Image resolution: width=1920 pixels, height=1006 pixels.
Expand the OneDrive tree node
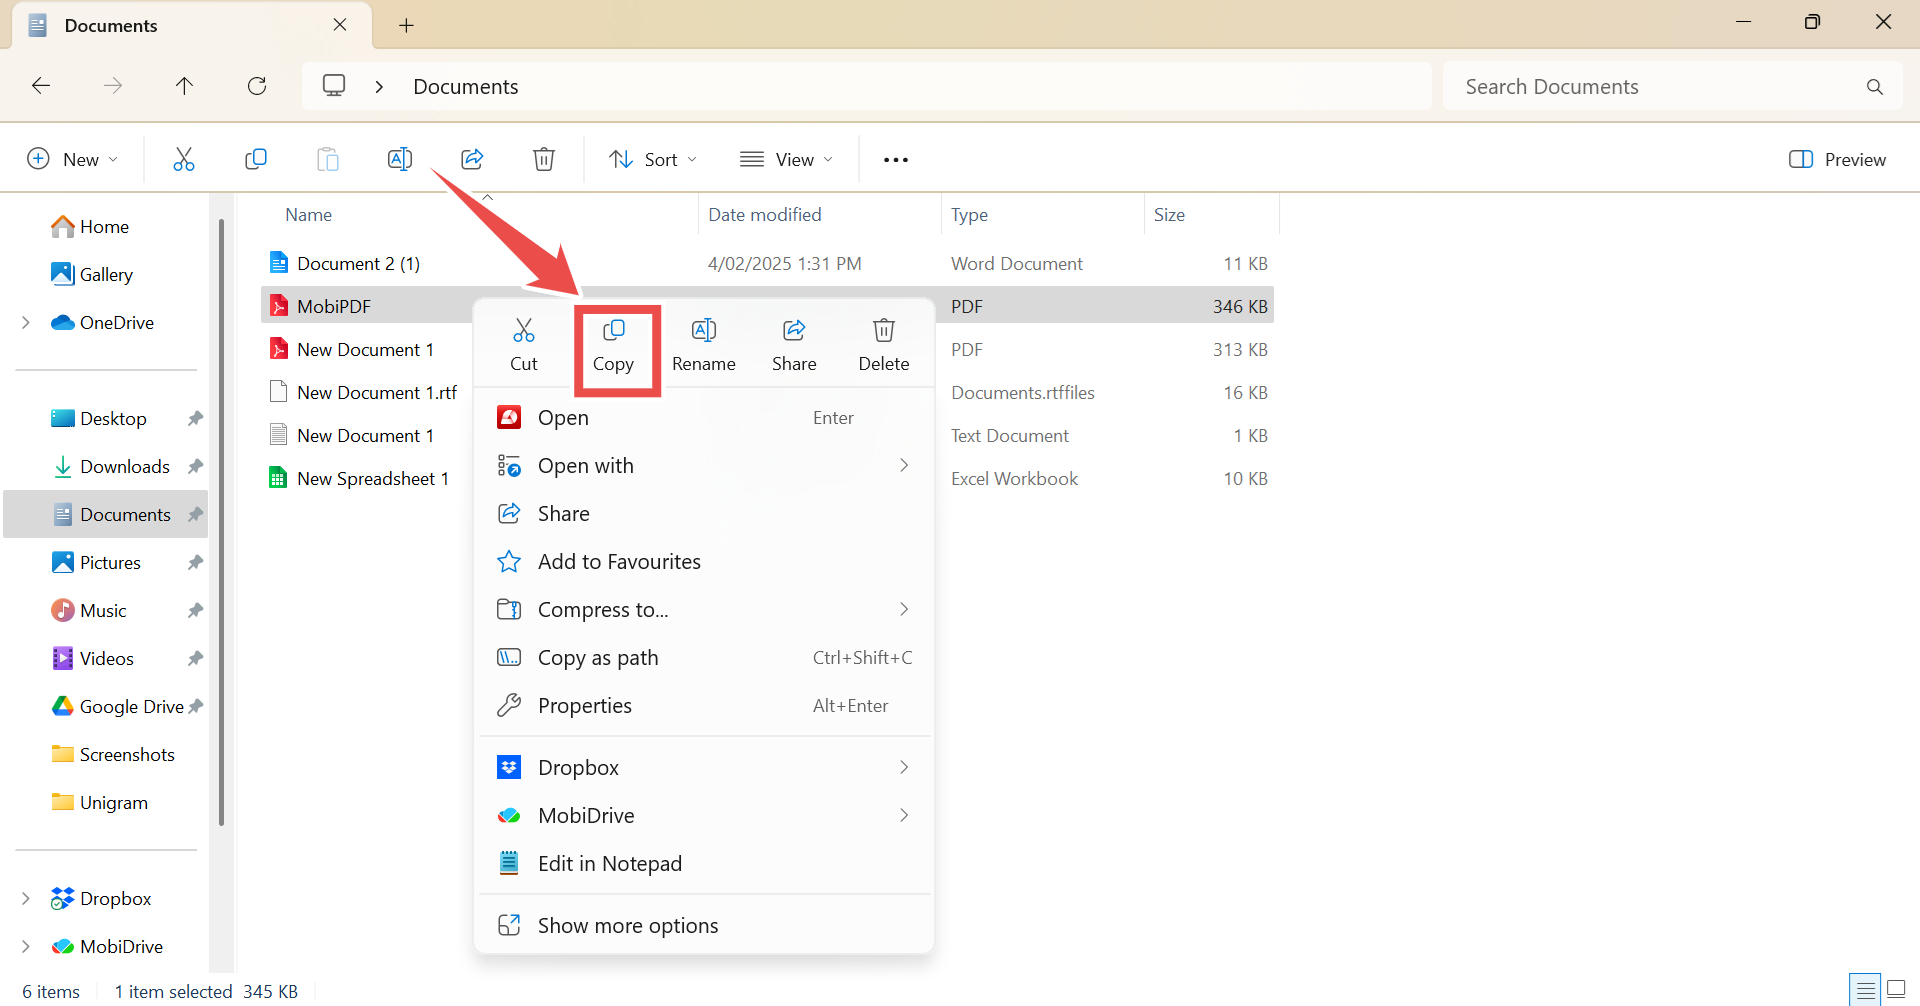pyautogui.click(x=26, y=322)
